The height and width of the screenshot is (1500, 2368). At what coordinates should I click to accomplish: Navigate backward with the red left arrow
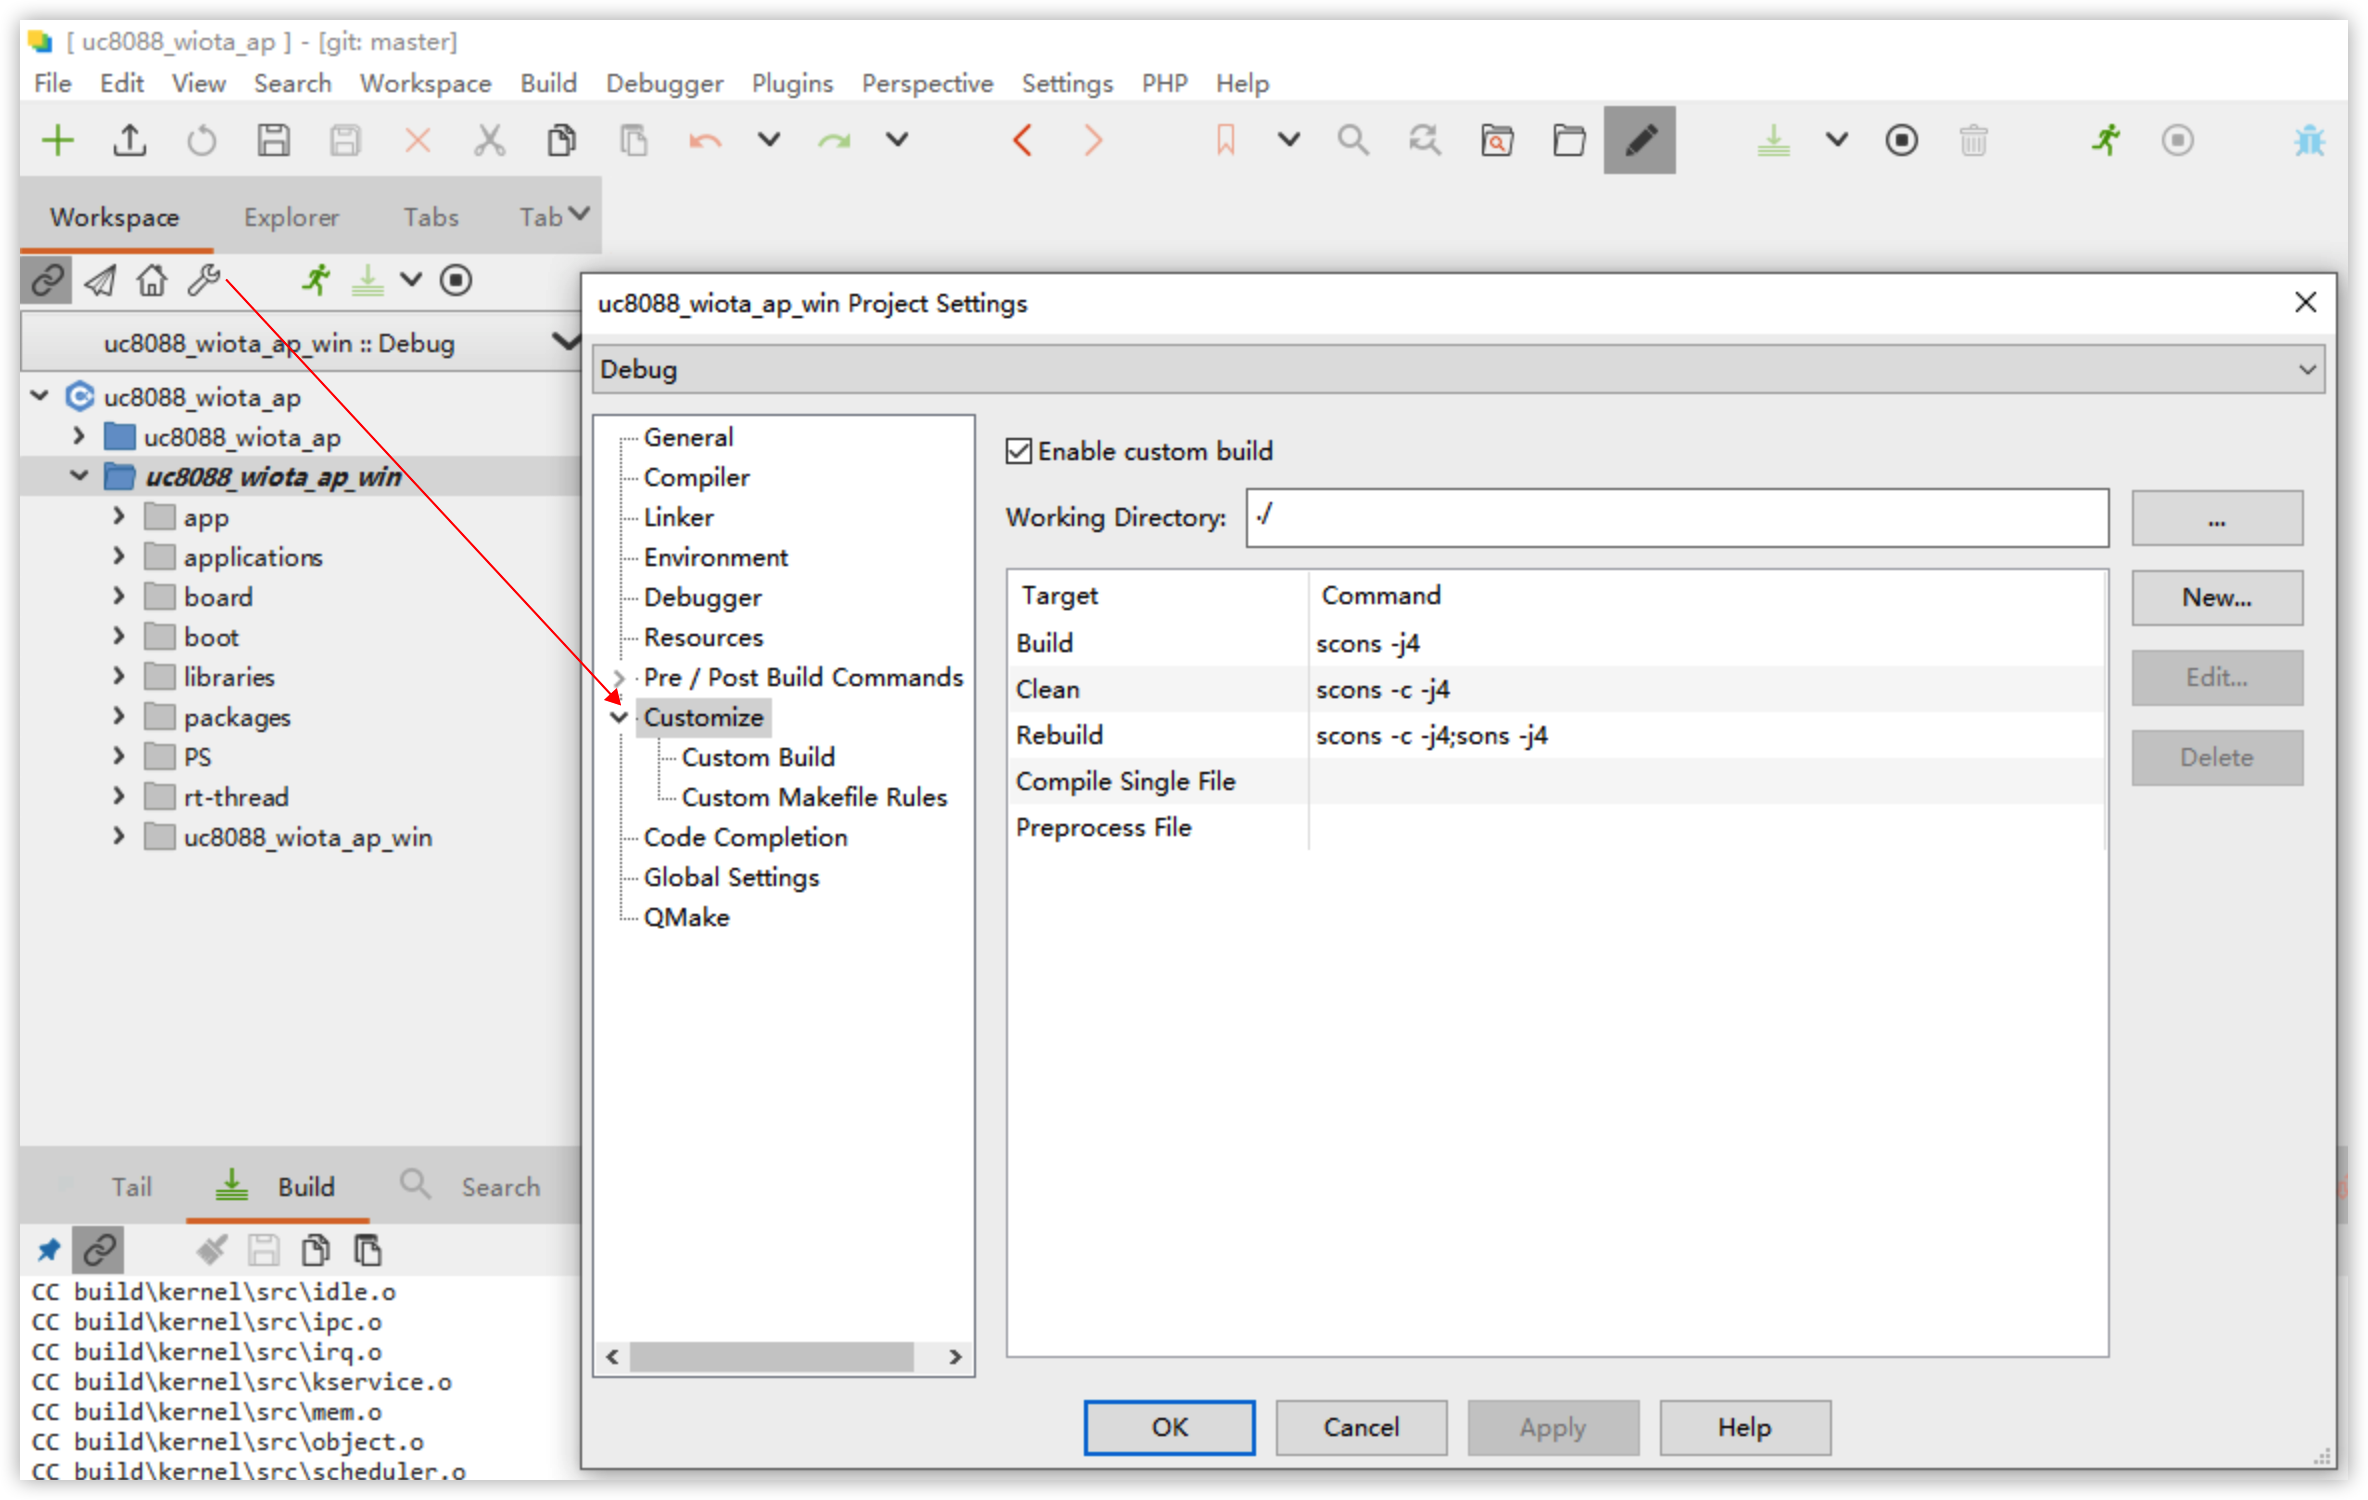click(x=1021, y=140)
